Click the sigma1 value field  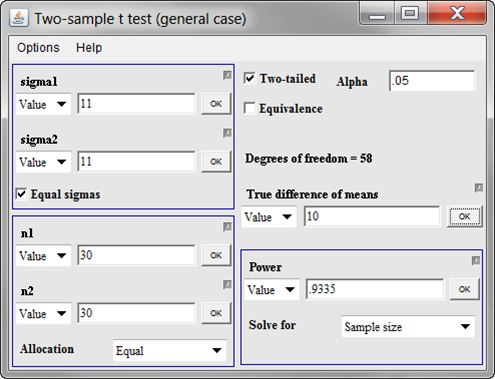tap(136, 104)
